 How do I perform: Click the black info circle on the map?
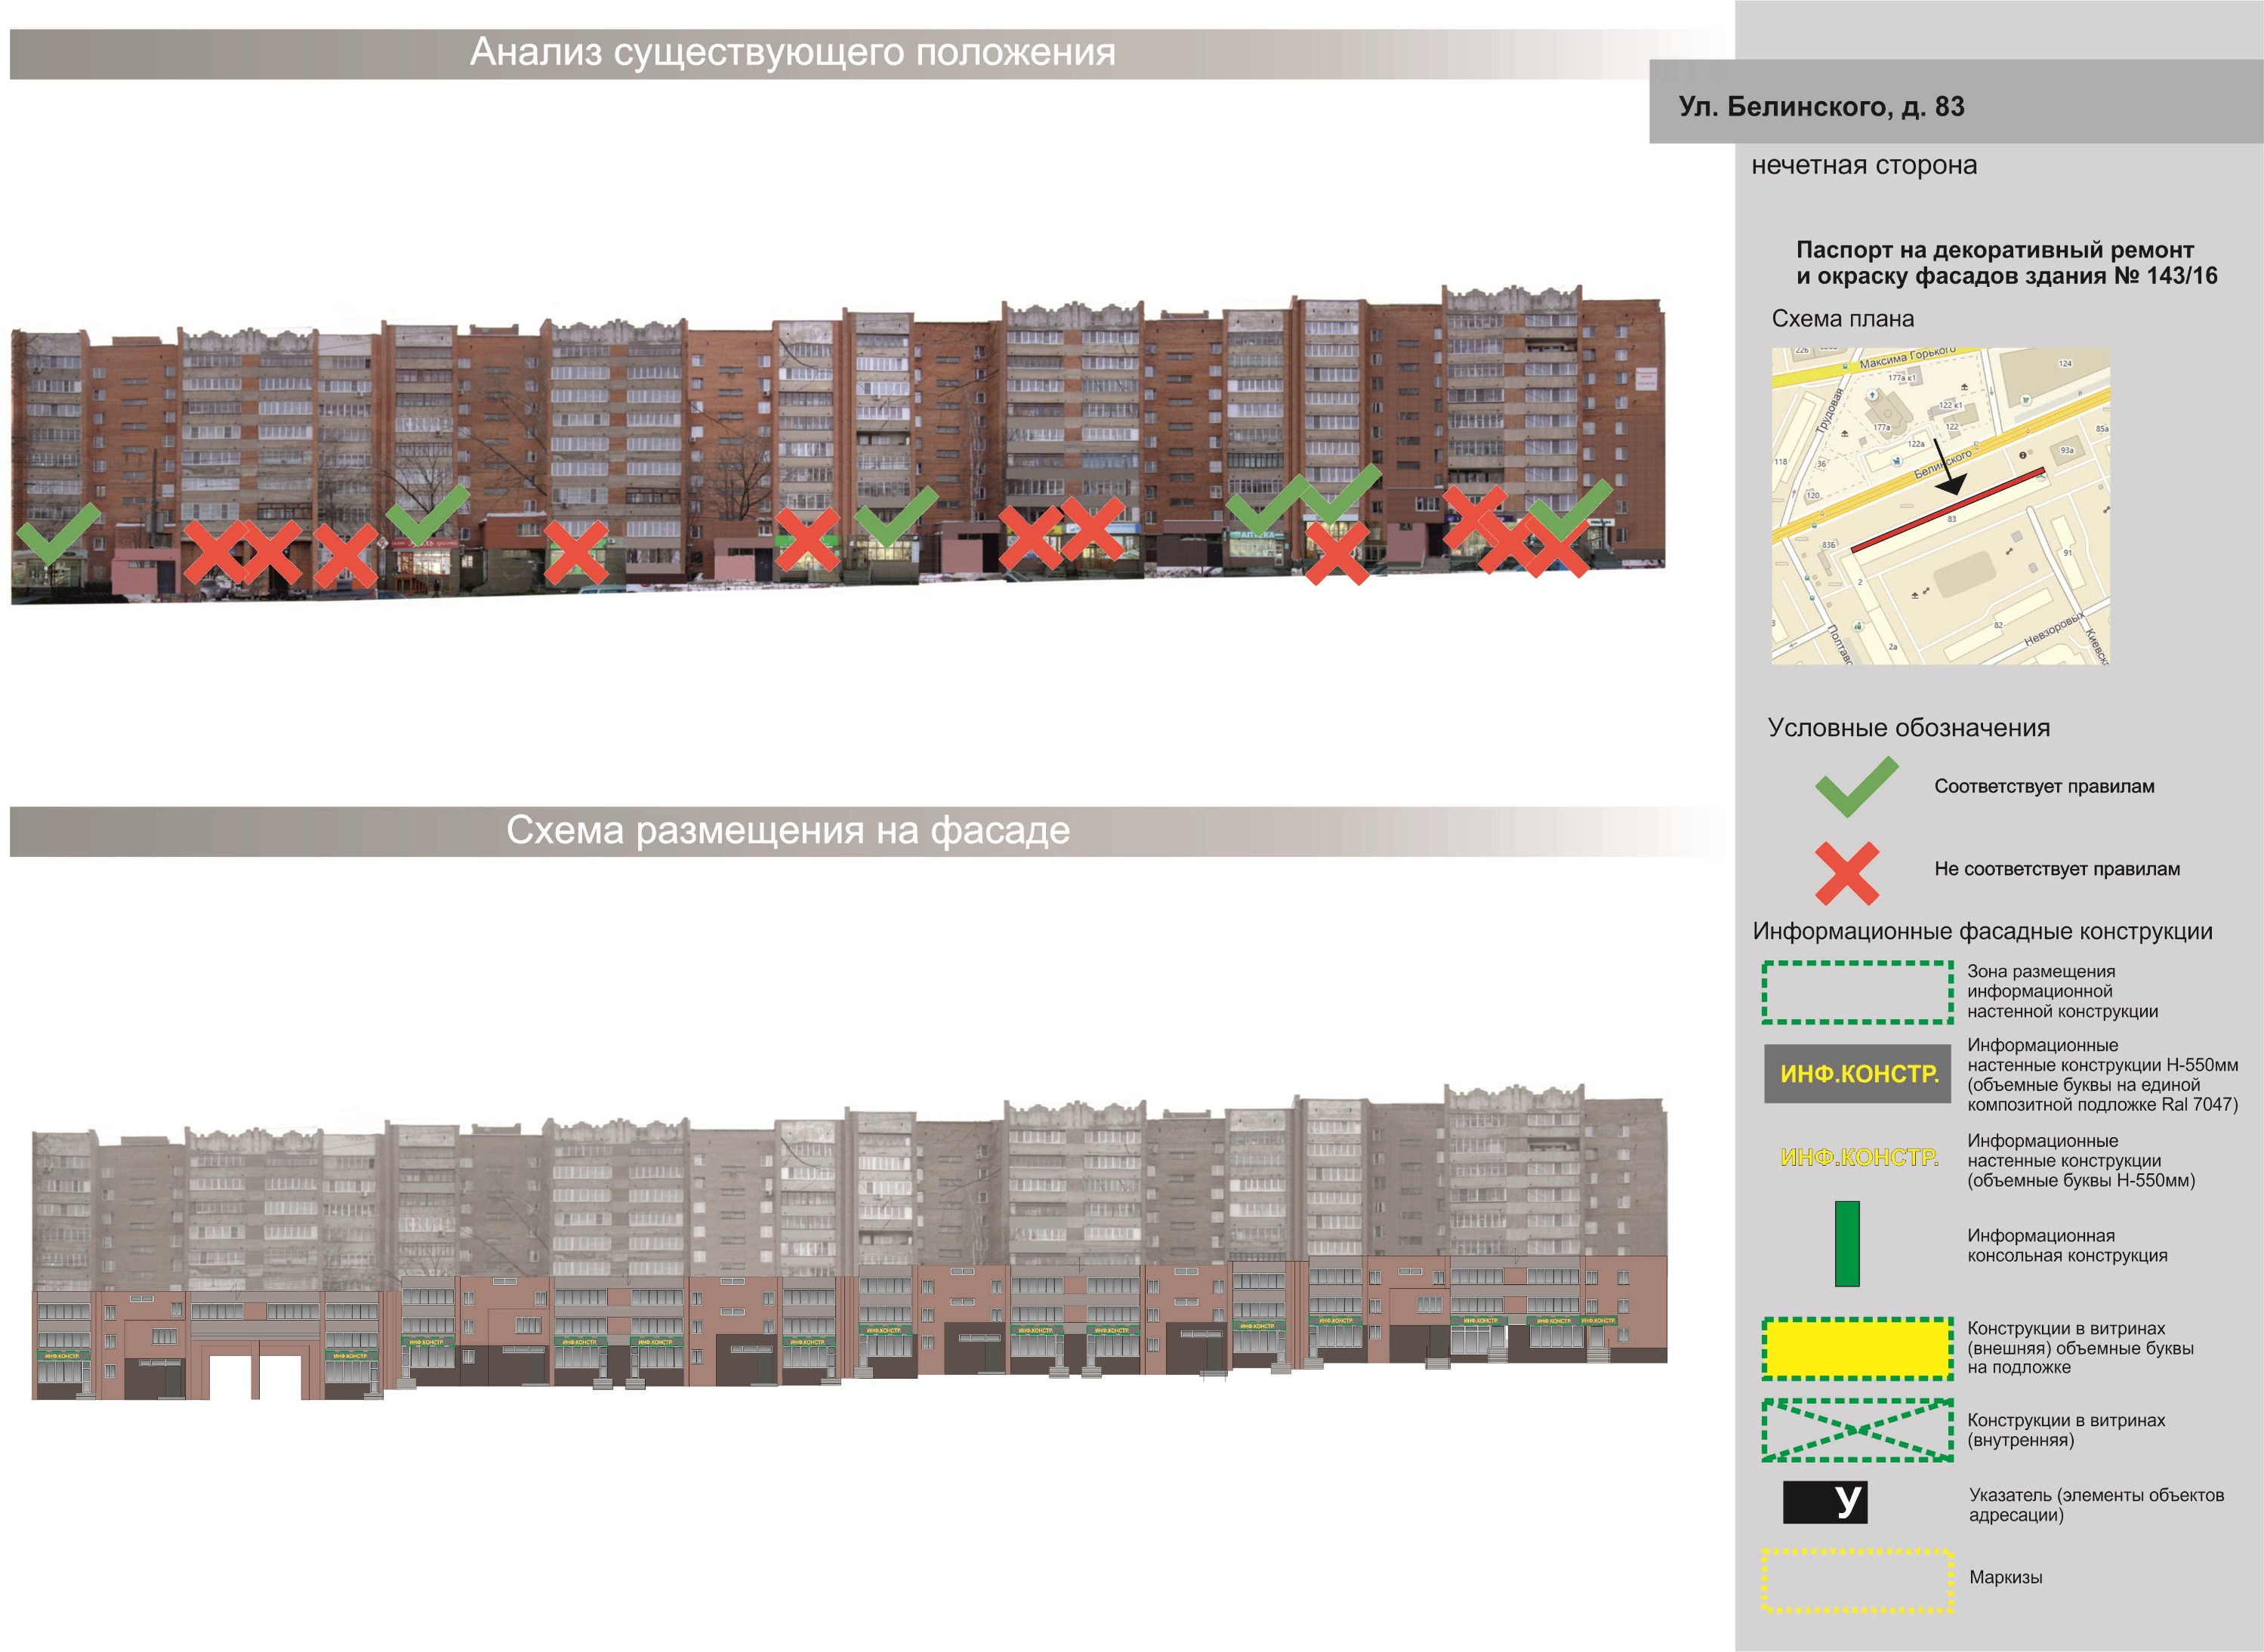point(2023,455)
